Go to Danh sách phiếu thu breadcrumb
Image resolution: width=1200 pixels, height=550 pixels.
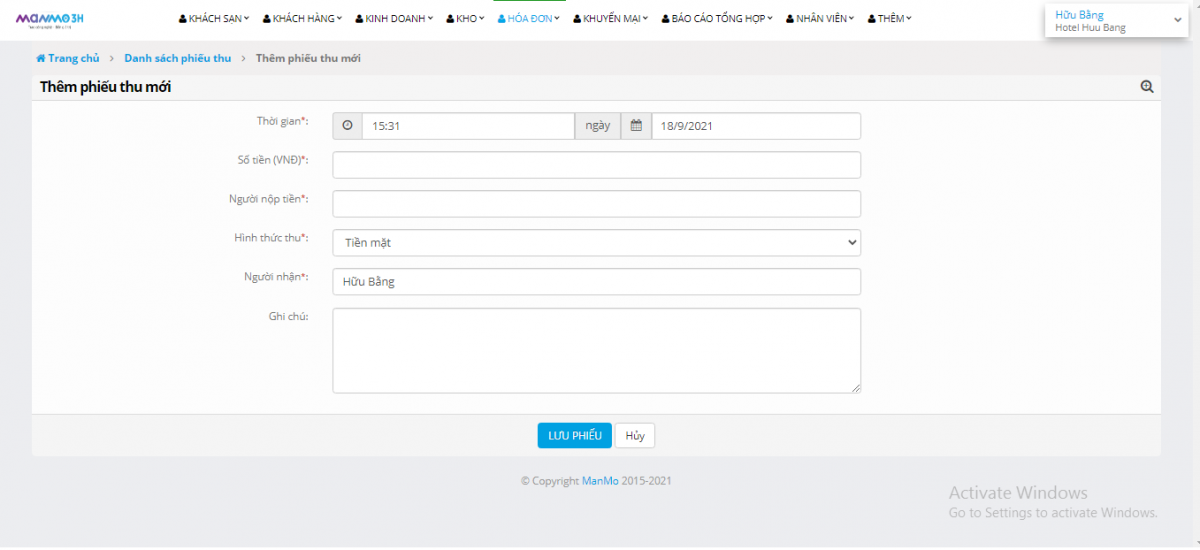coord(177,59)
